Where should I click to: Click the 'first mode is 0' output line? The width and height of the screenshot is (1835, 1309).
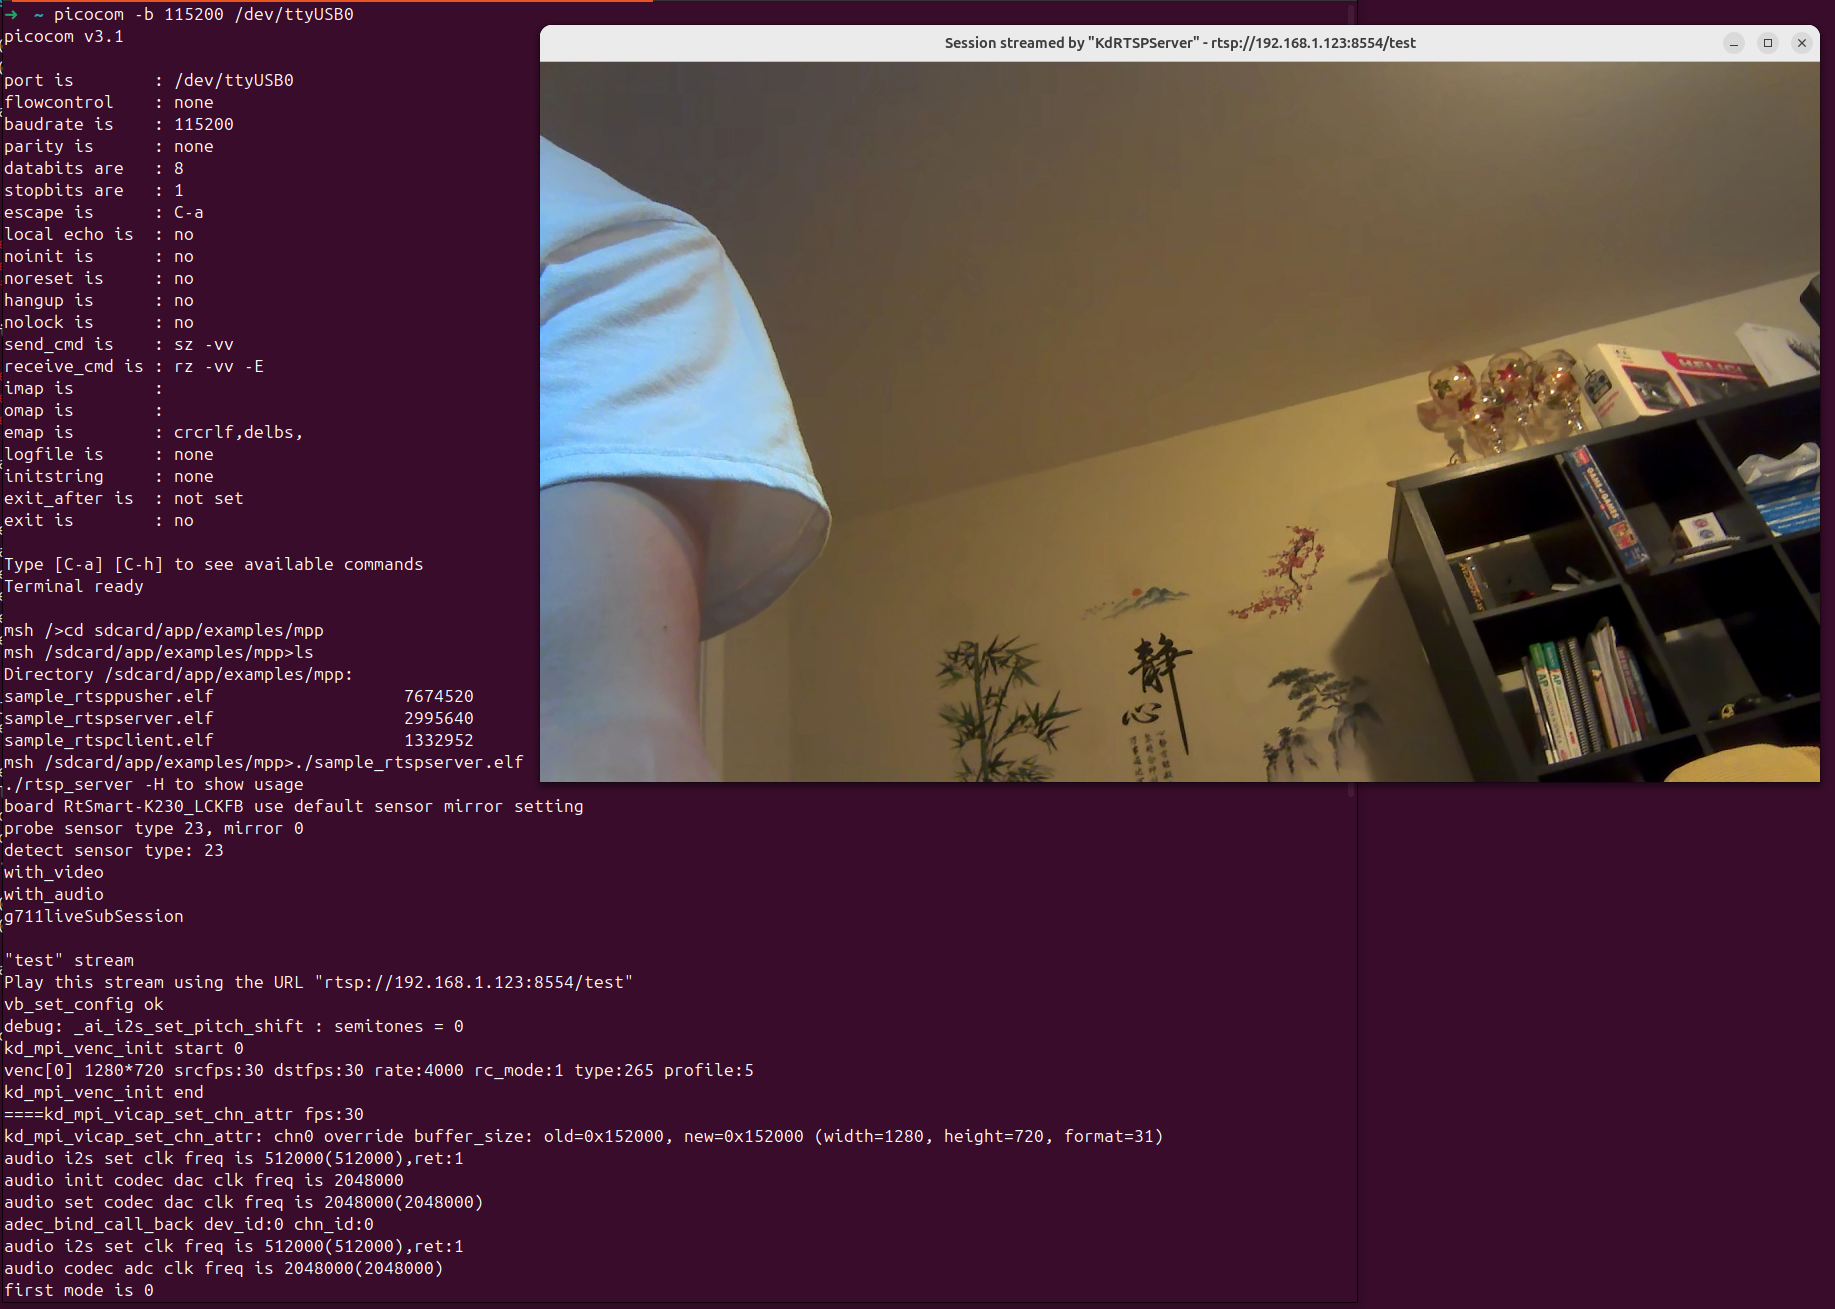coord(78,1290)
